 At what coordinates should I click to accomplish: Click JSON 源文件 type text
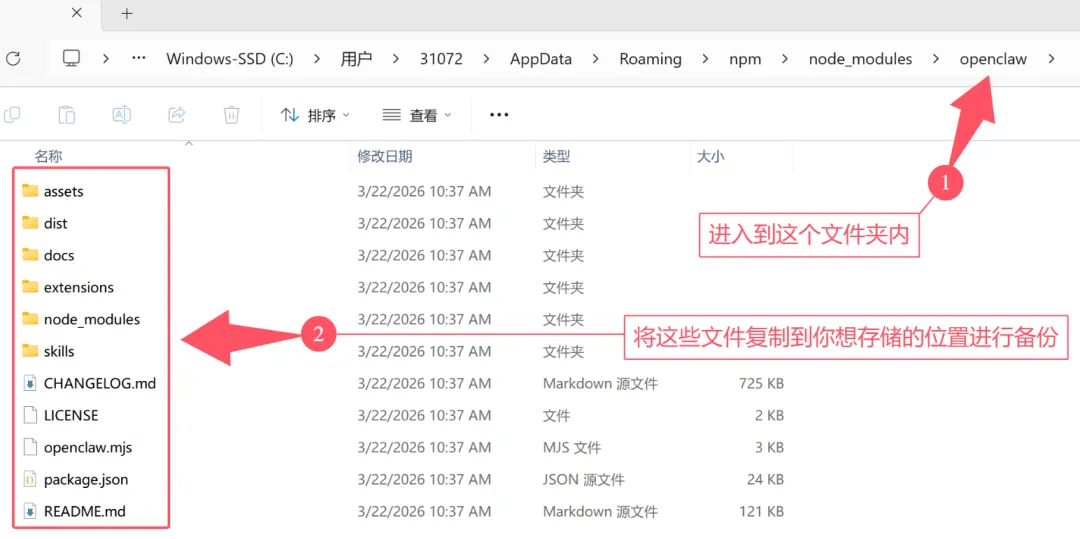[x=583, y=479]
